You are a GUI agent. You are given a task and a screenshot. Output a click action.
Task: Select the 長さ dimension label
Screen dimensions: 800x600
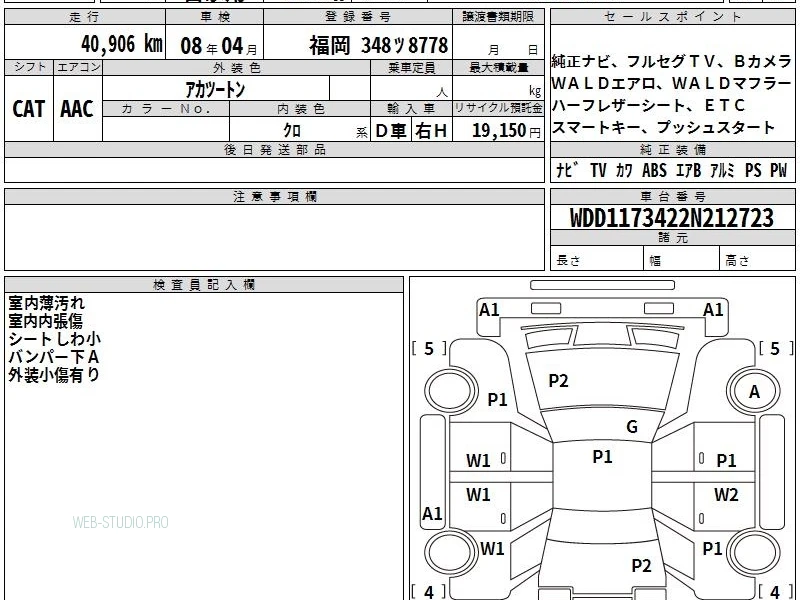pos(568,260)
